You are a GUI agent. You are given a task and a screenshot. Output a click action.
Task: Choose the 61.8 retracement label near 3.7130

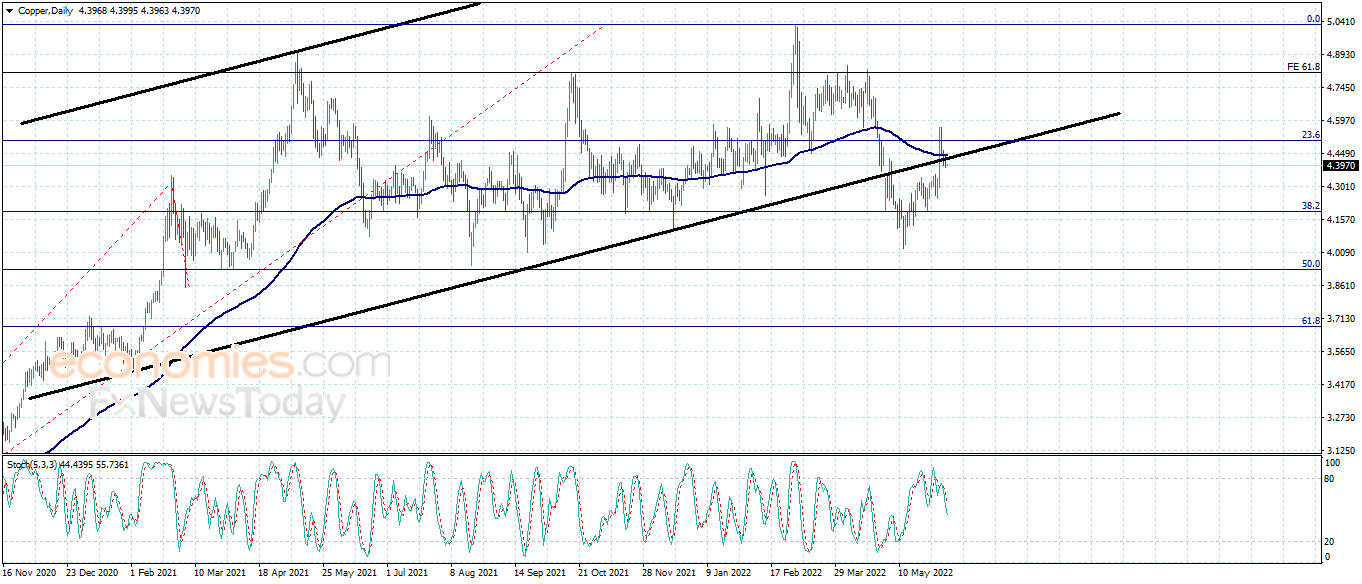click(x=1311, y=320)
